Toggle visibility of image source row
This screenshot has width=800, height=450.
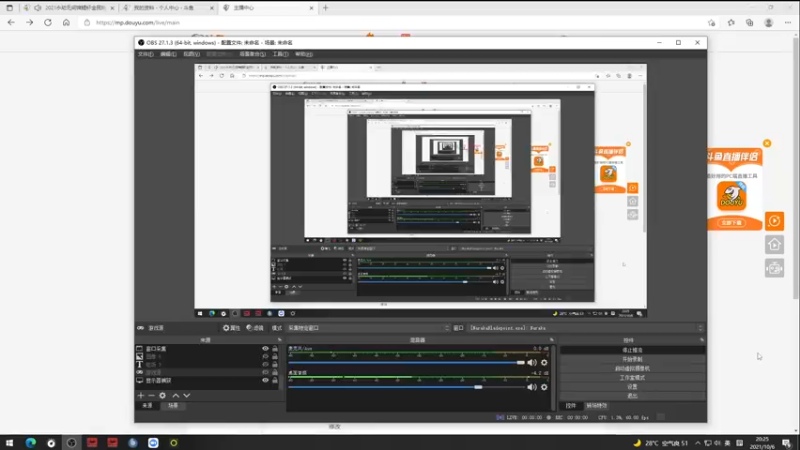(x=265, y=357)
